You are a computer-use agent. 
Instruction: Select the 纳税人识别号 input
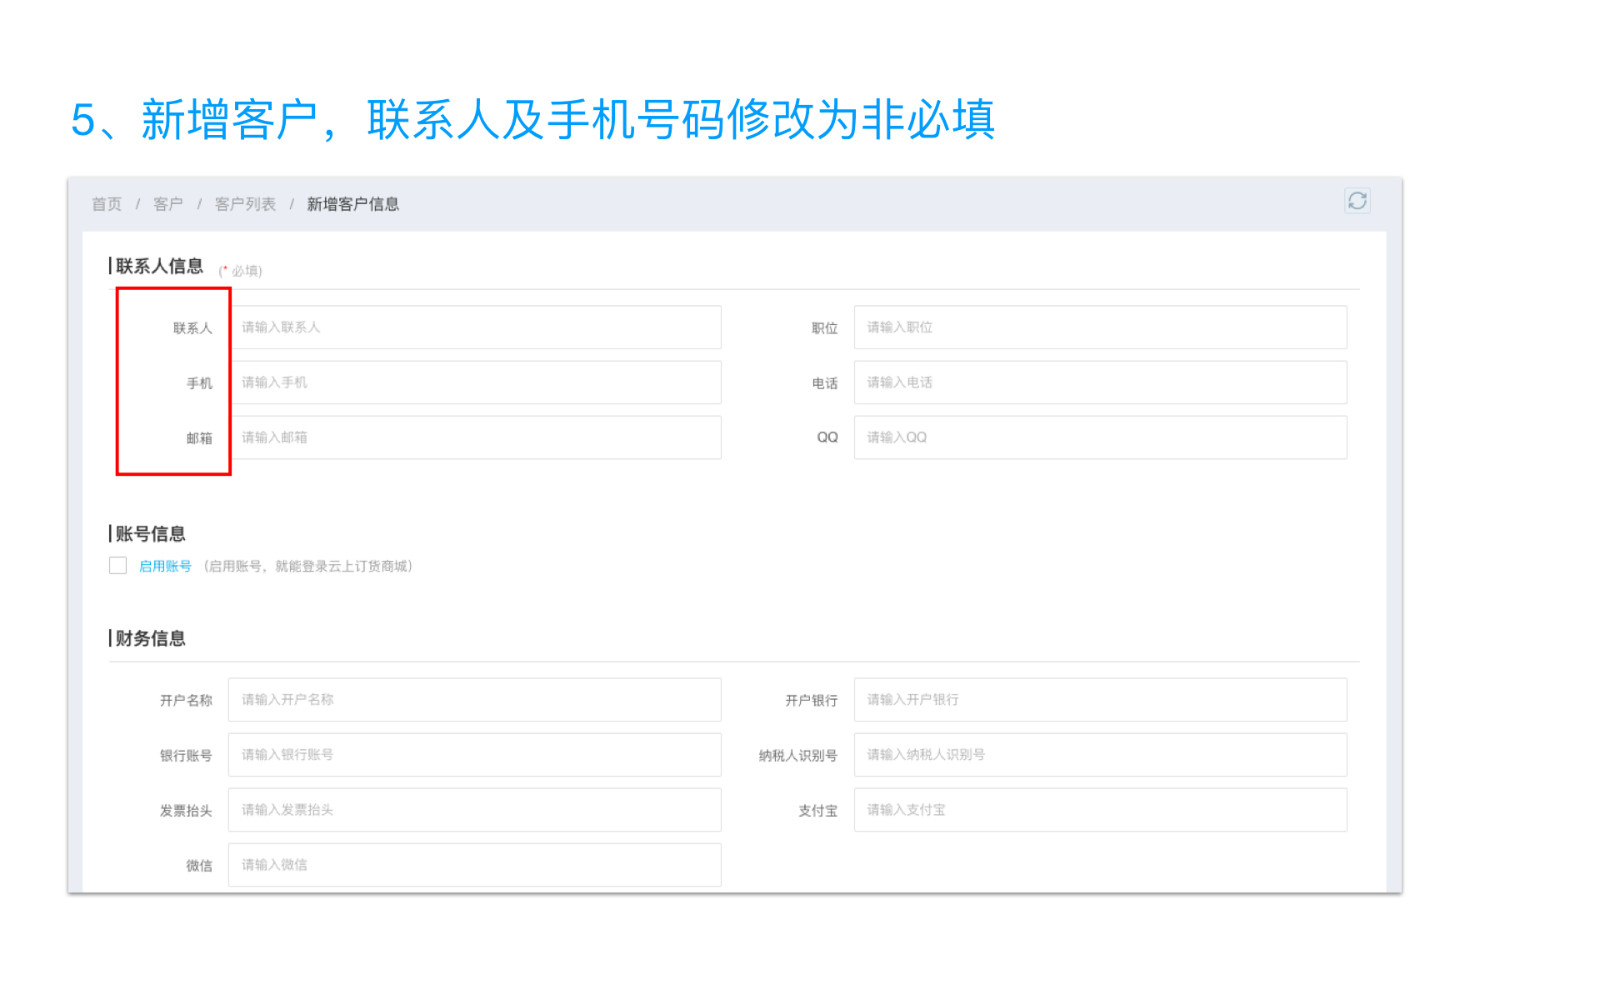point(1100,755)
